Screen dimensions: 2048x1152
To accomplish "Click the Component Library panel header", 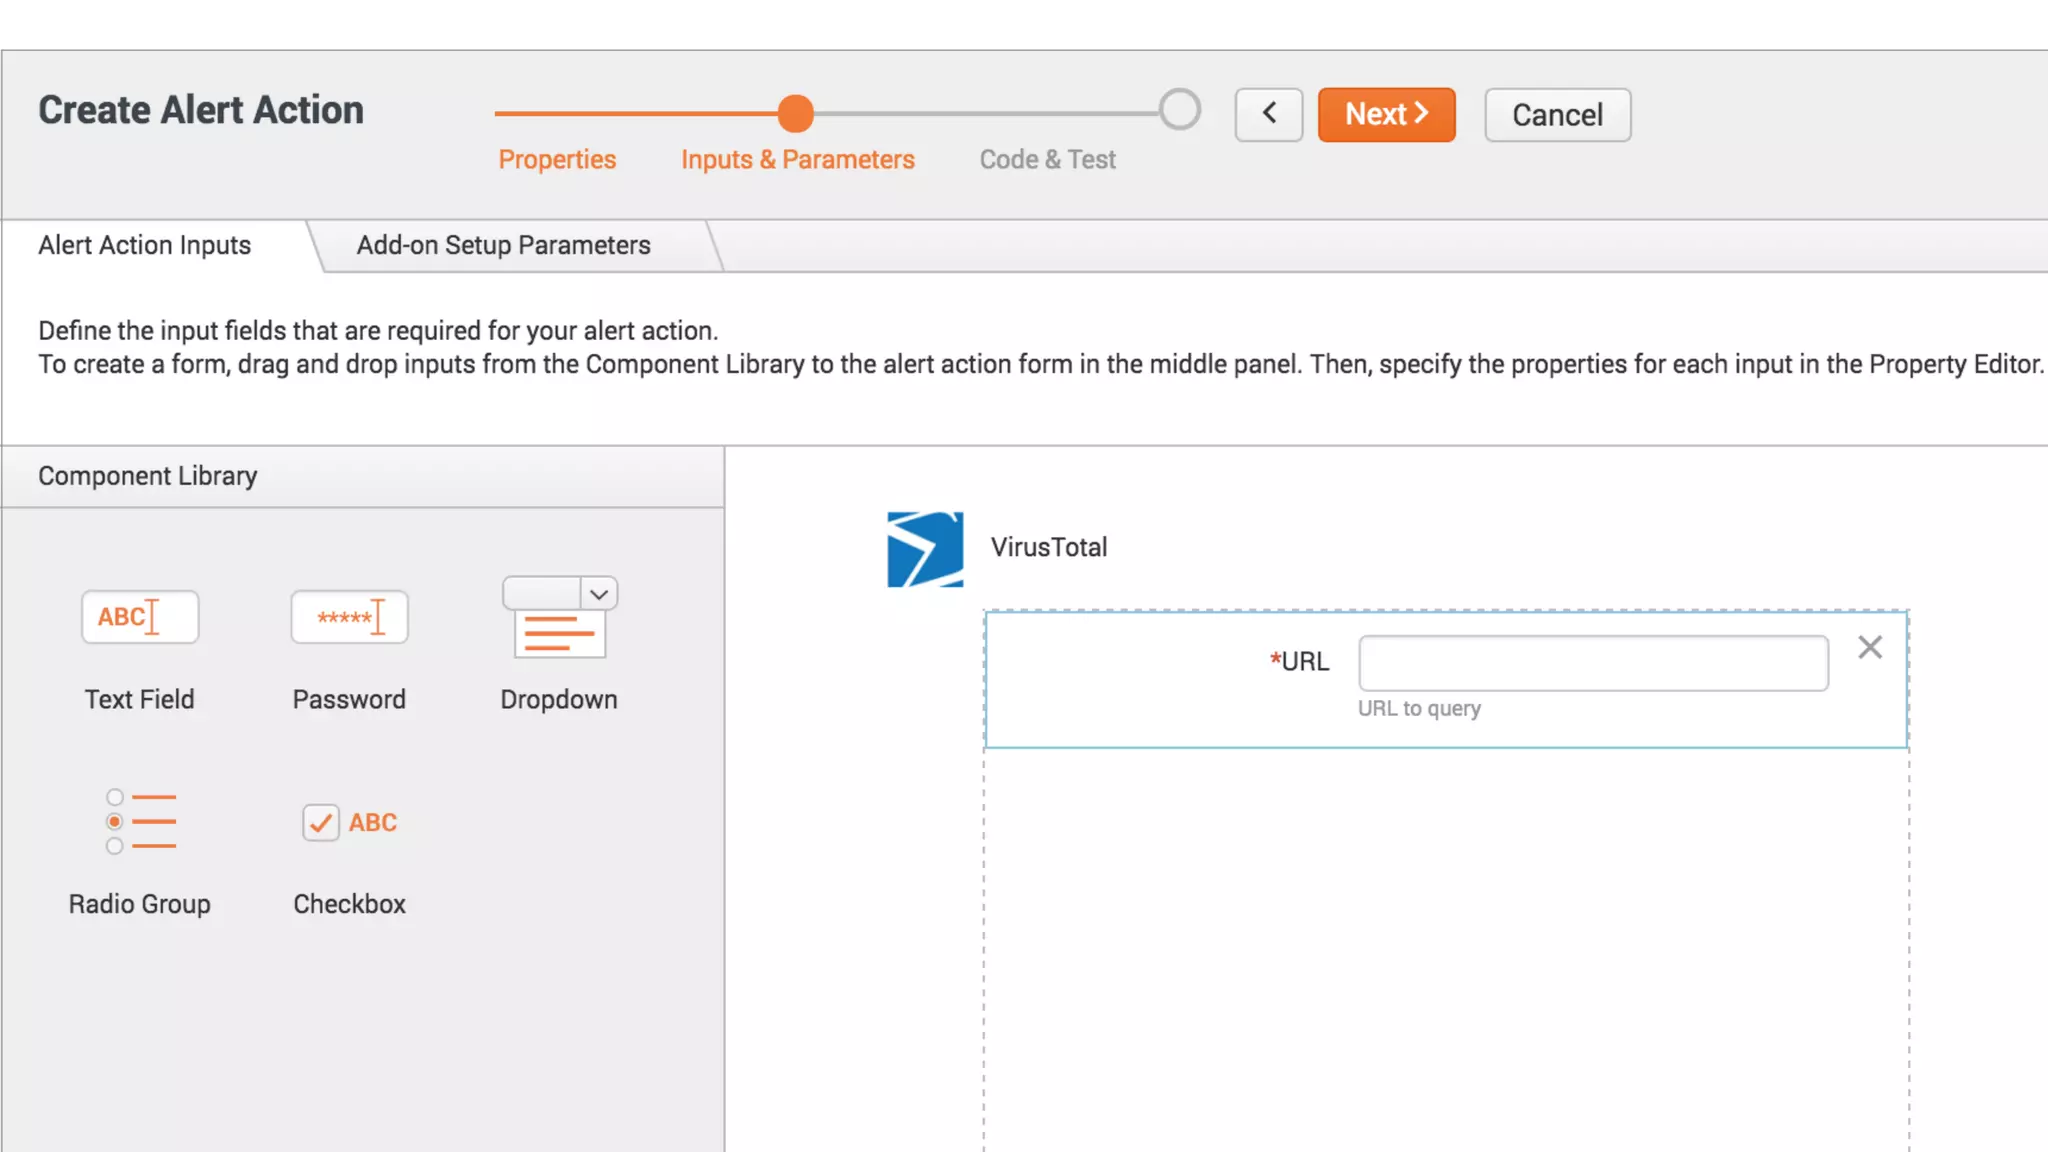I will [148, 476].
